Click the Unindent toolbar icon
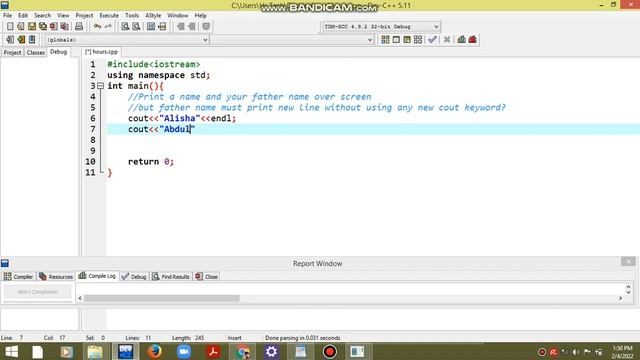This screenshot has width=640, height=360. (191, 27)
